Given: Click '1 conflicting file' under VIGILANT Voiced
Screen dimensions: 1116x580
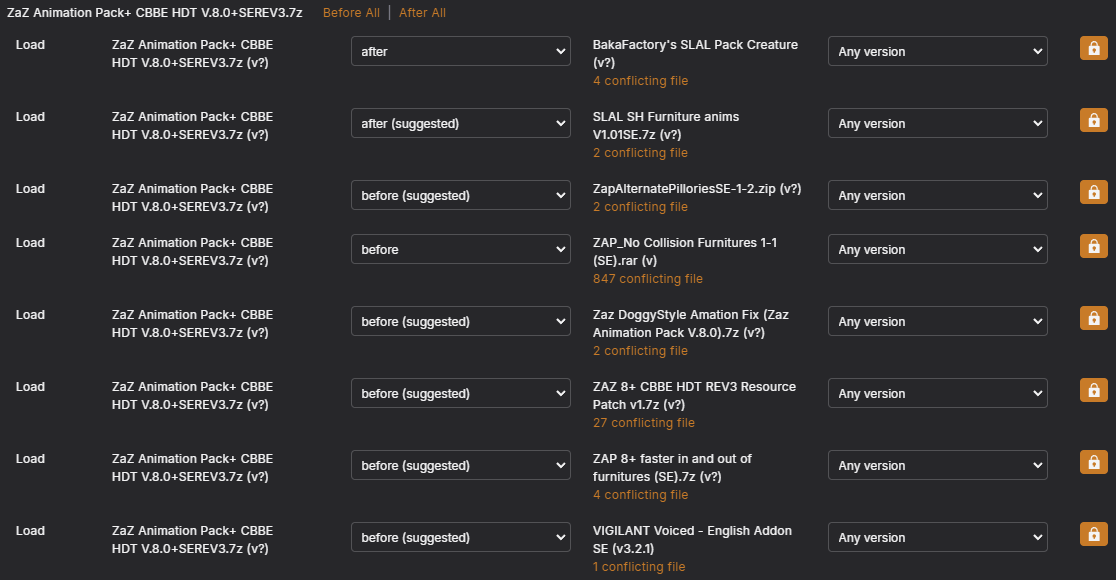Looking at the screenshot, I should click(x=639, y=566).
